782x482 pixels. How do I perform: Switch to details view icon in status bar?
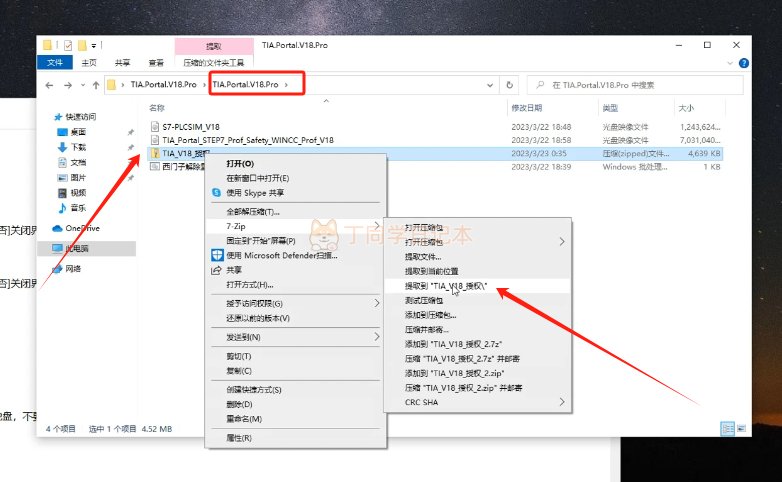tap(728, 428)
